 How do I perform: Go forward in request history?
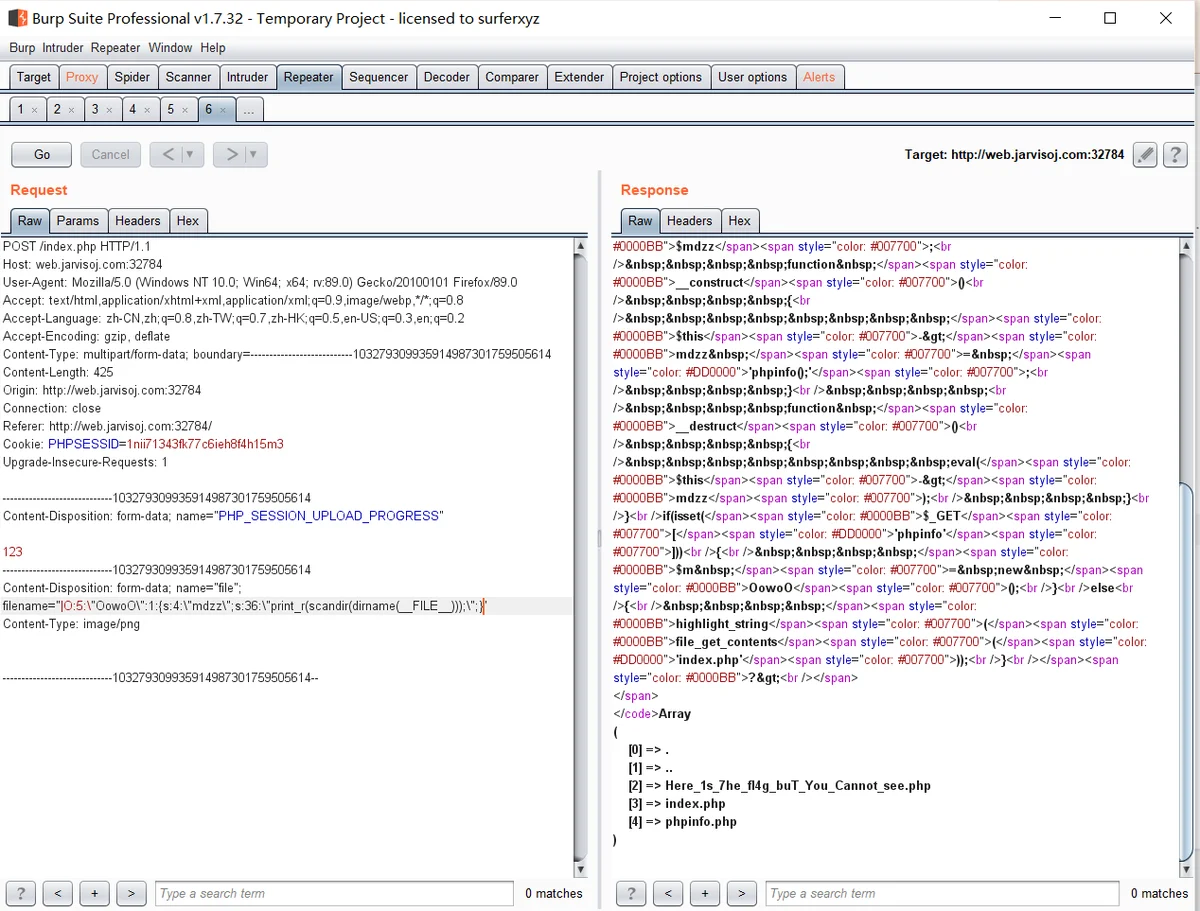pos(231,155)
